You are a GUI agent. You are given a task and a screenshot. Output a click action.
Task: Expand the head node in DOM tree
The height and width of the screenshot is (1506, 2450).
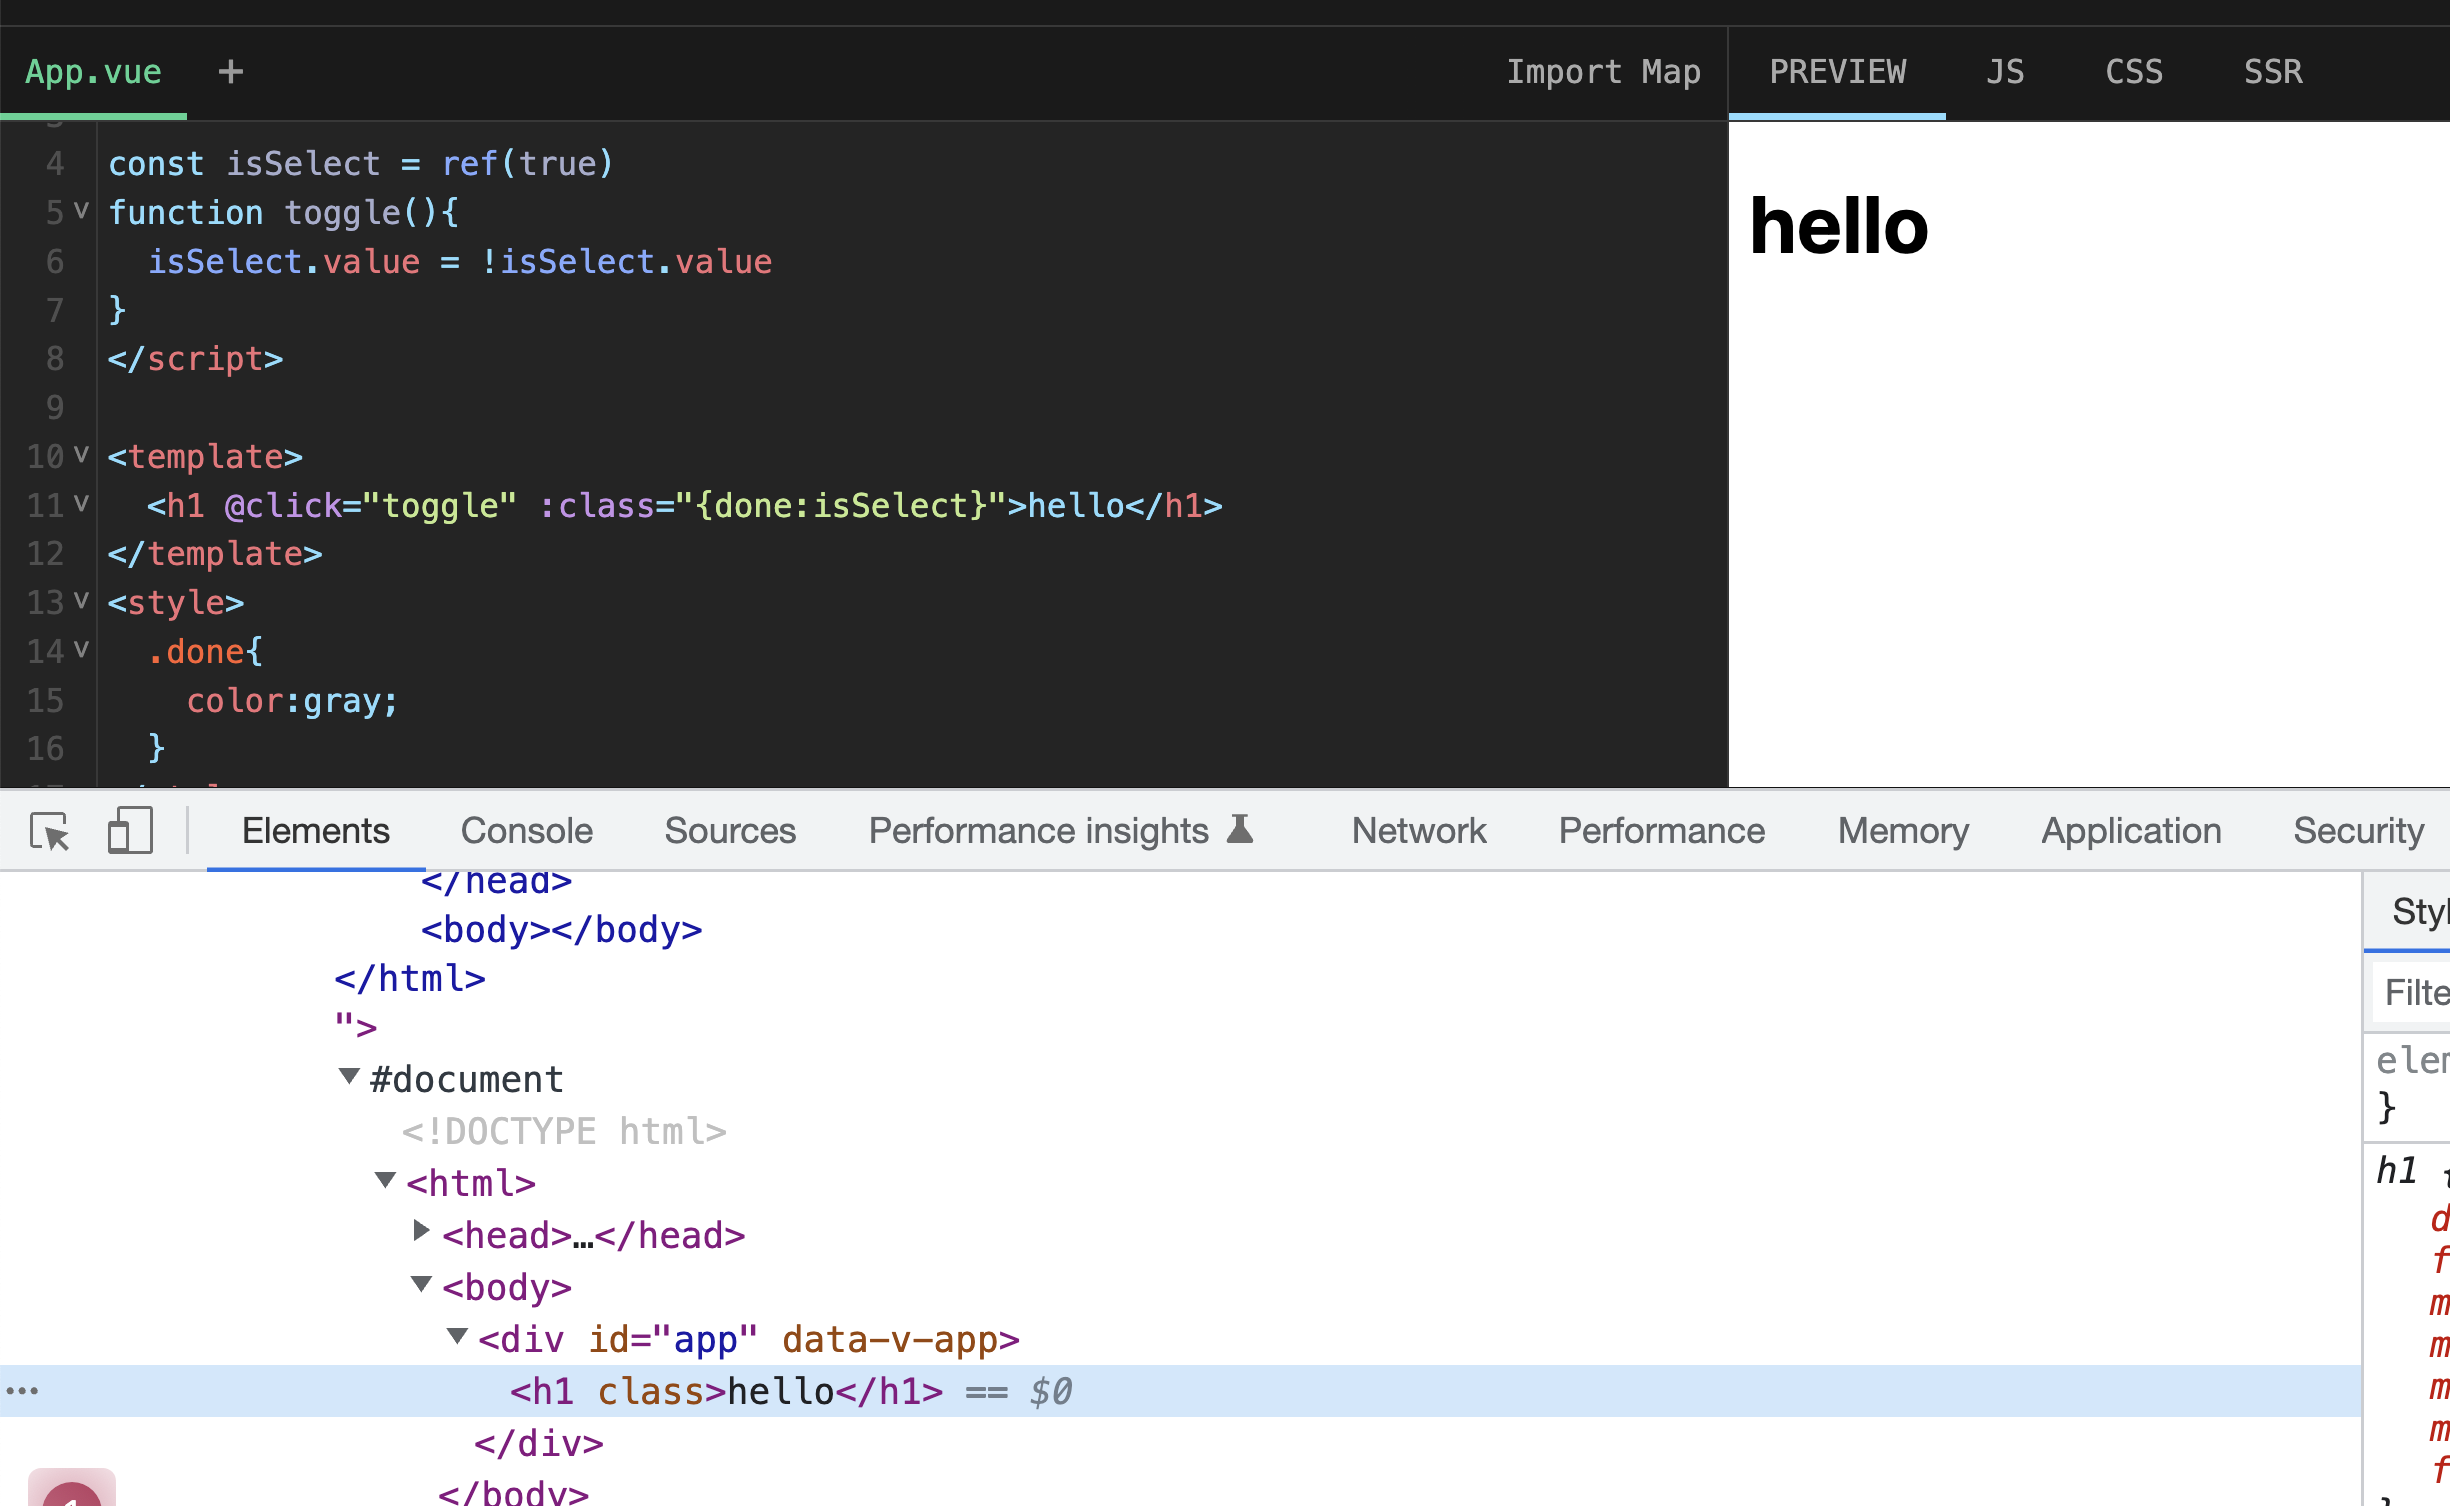[421, 1231]
